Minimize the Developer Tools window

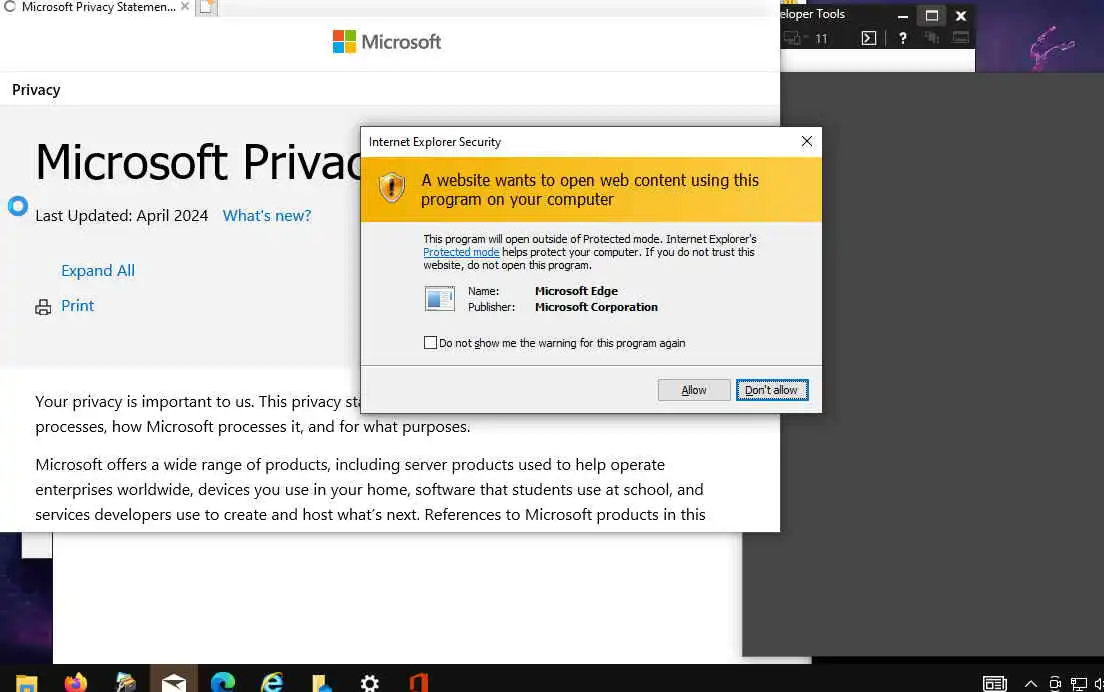(x=903, y=15)
